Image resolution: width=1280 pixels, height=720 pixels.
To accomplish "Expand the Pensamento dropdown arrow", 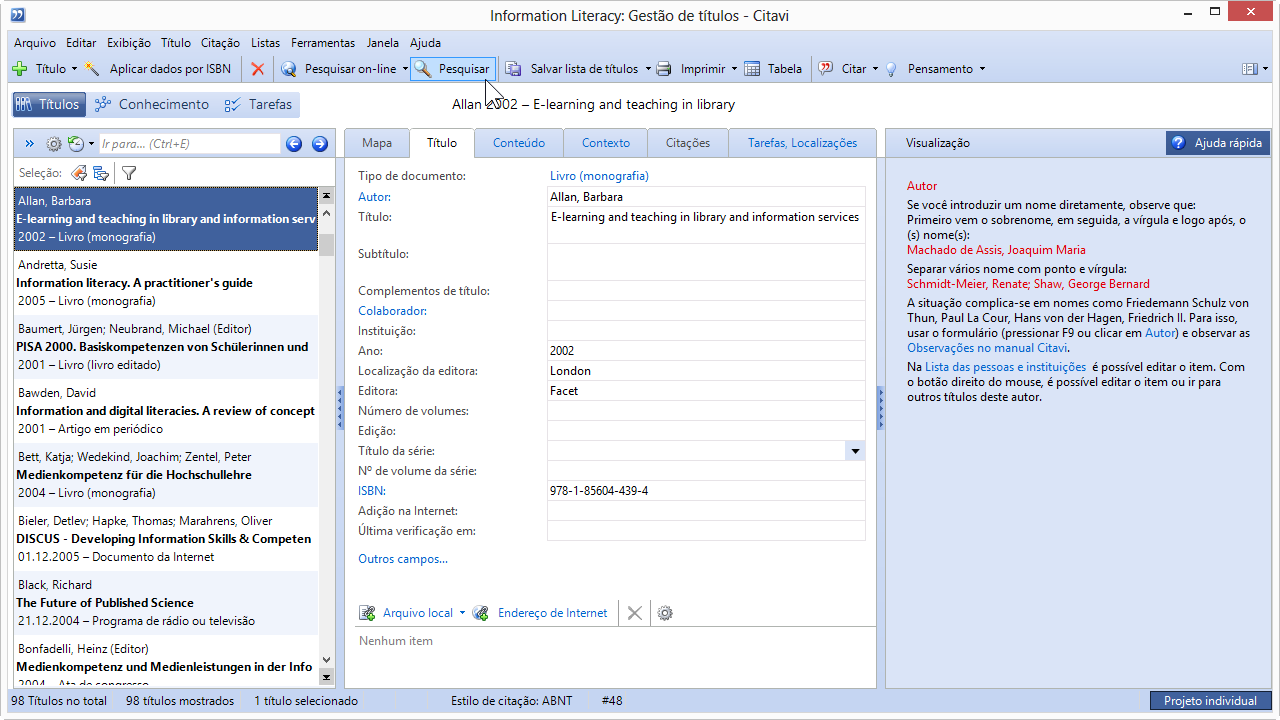I will point(982,69).
